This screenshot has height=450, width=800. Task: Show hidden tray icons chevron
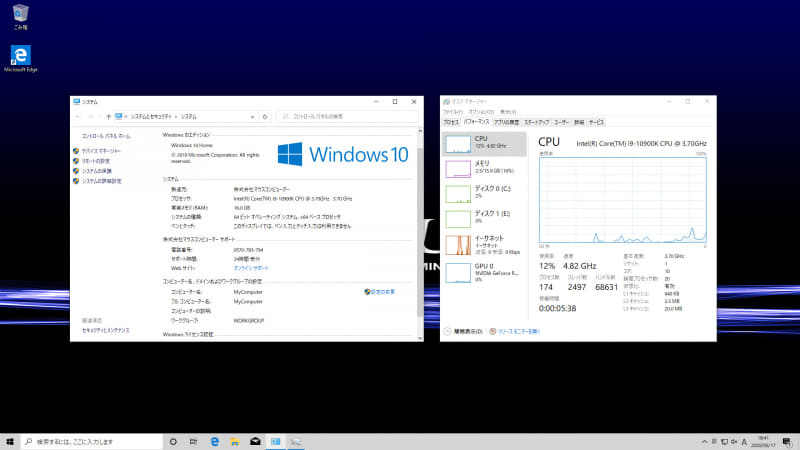[704, 441]
